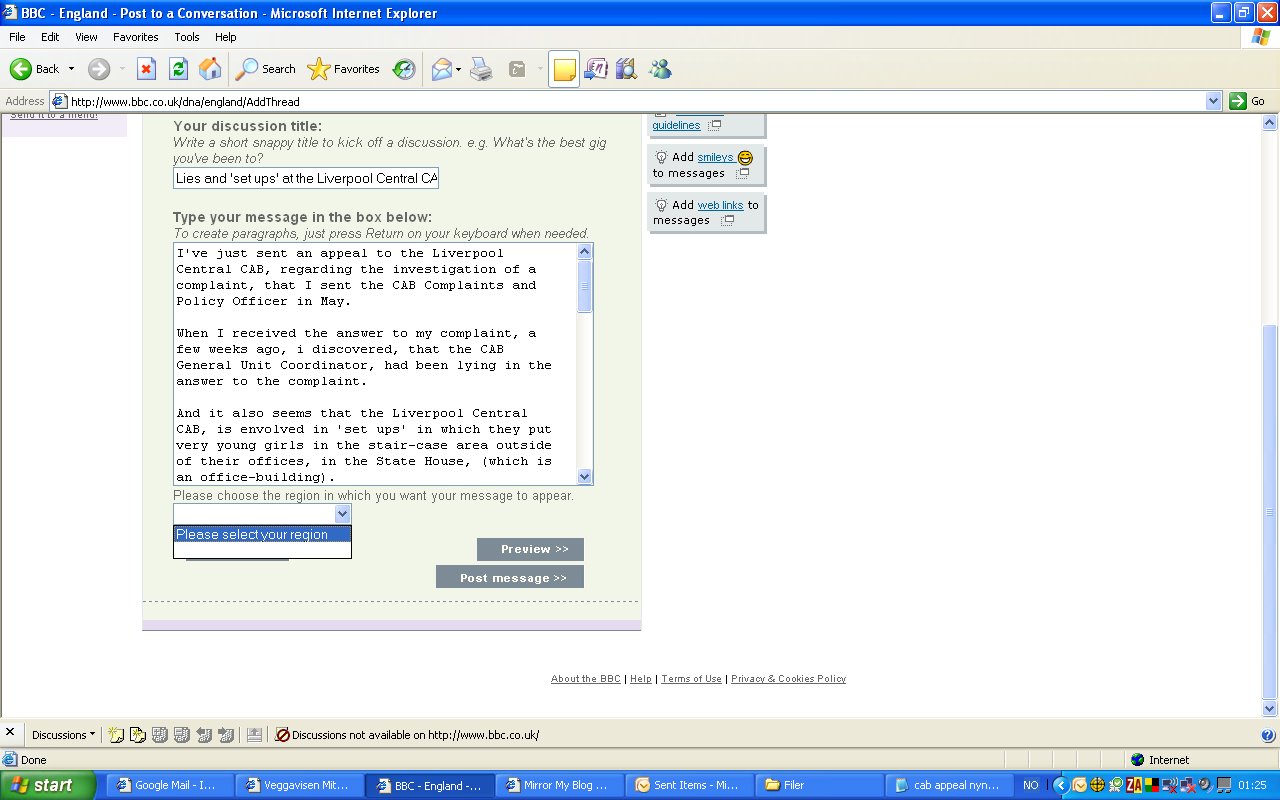
Task: Click the Insert Discussion icon in Discussions bar
Action: coord(116,734)
